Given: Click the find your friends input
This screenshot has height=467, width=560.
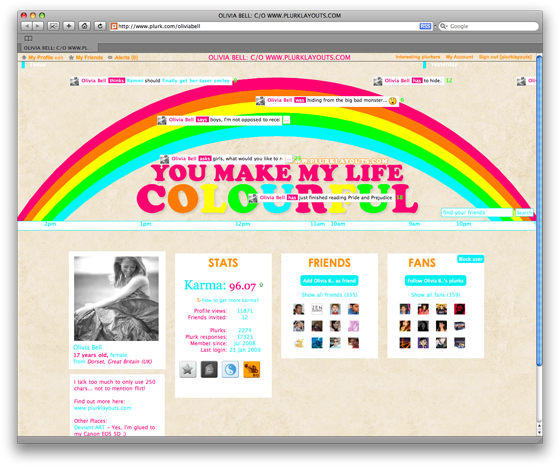Looking at the screenshot, I should coord(477,212).
